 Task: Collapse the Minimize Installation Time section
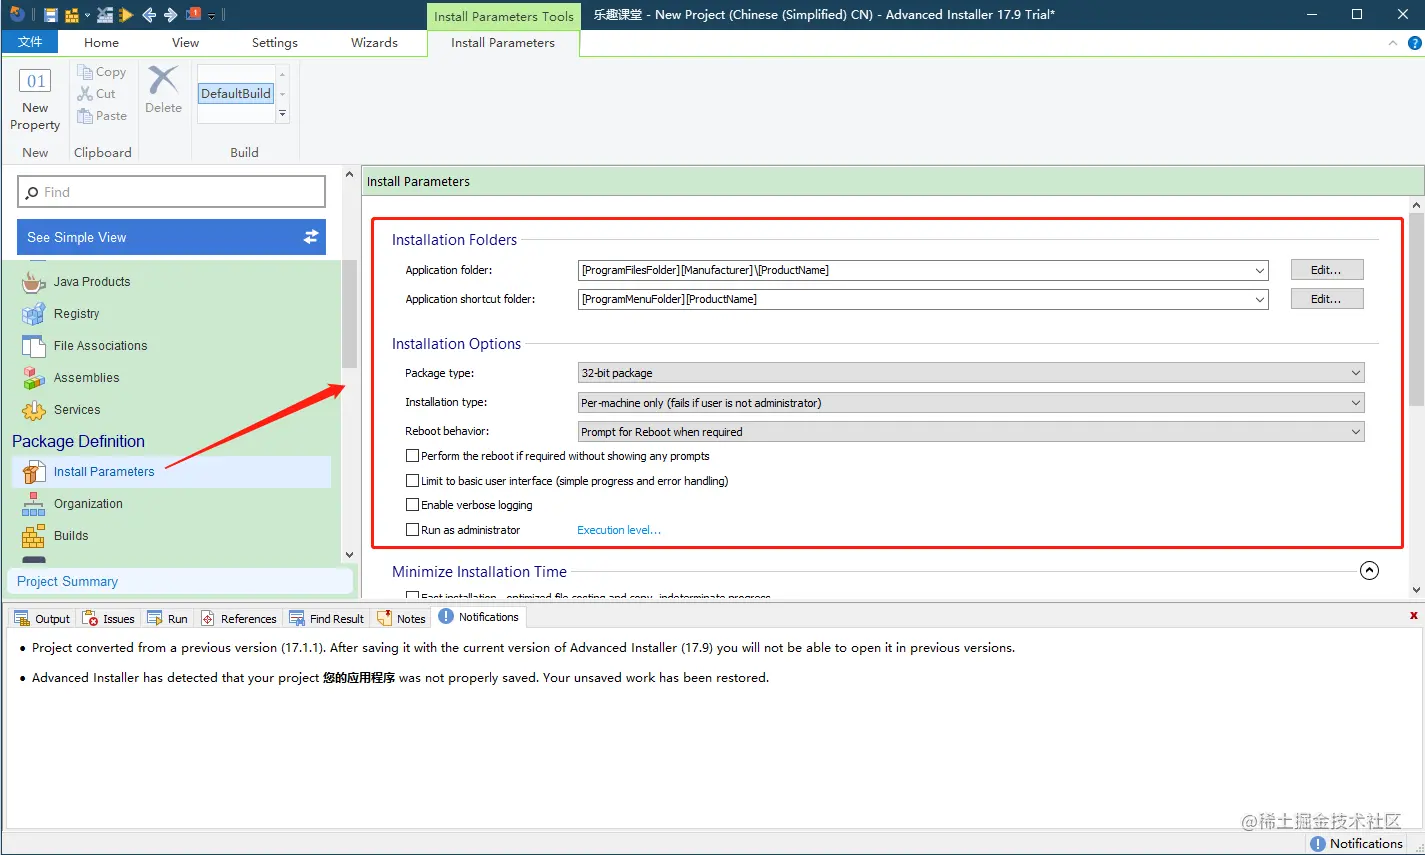(x=1369, y=571)
